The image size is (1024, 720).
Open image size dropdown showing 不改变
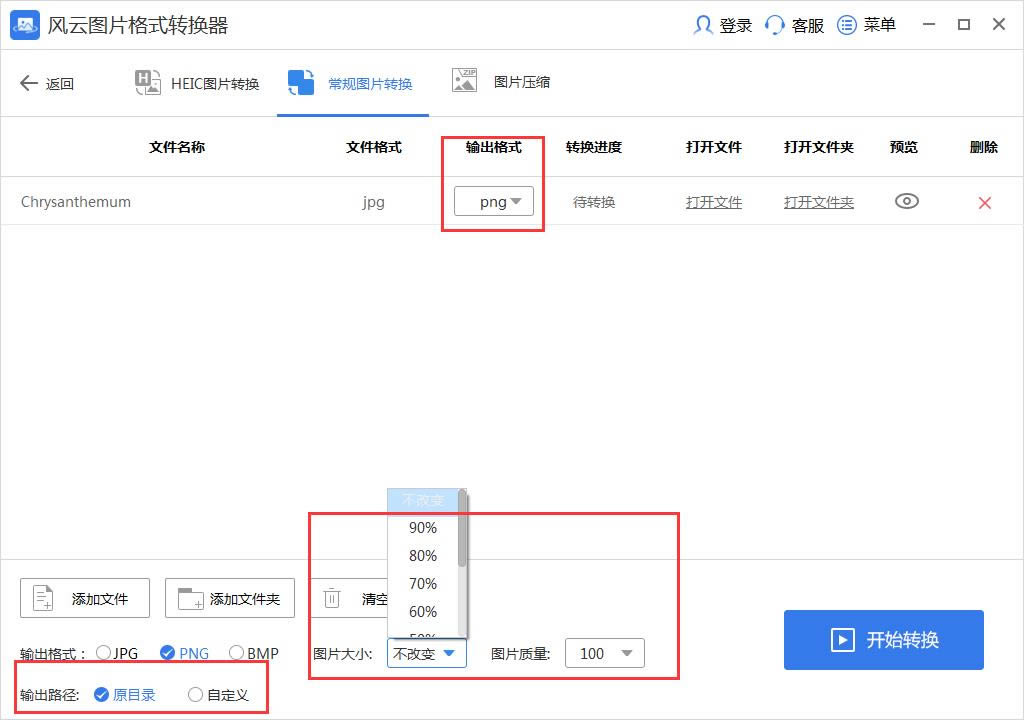tap(426, 653)
